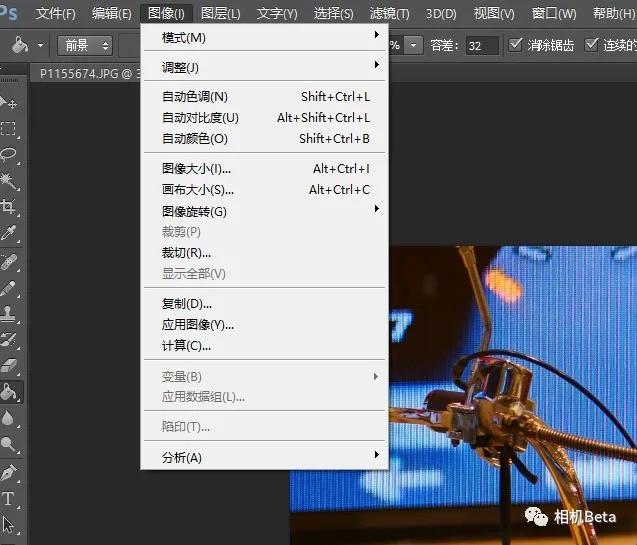Choose 复制(D)... menu entry
637x545 pixels.
(x=264, y=304)
